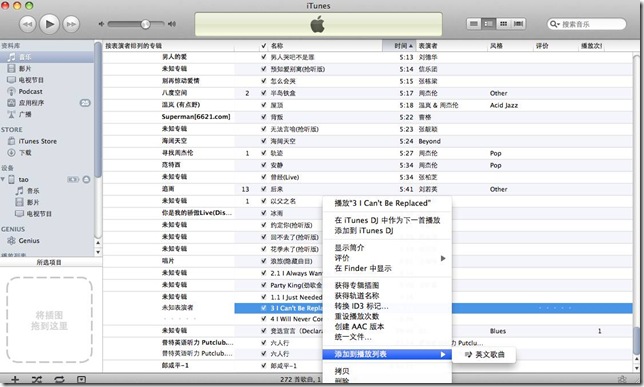
Task: Select the 英文歌曲 playlist in submenu
Action: click(x=484, y=355)
